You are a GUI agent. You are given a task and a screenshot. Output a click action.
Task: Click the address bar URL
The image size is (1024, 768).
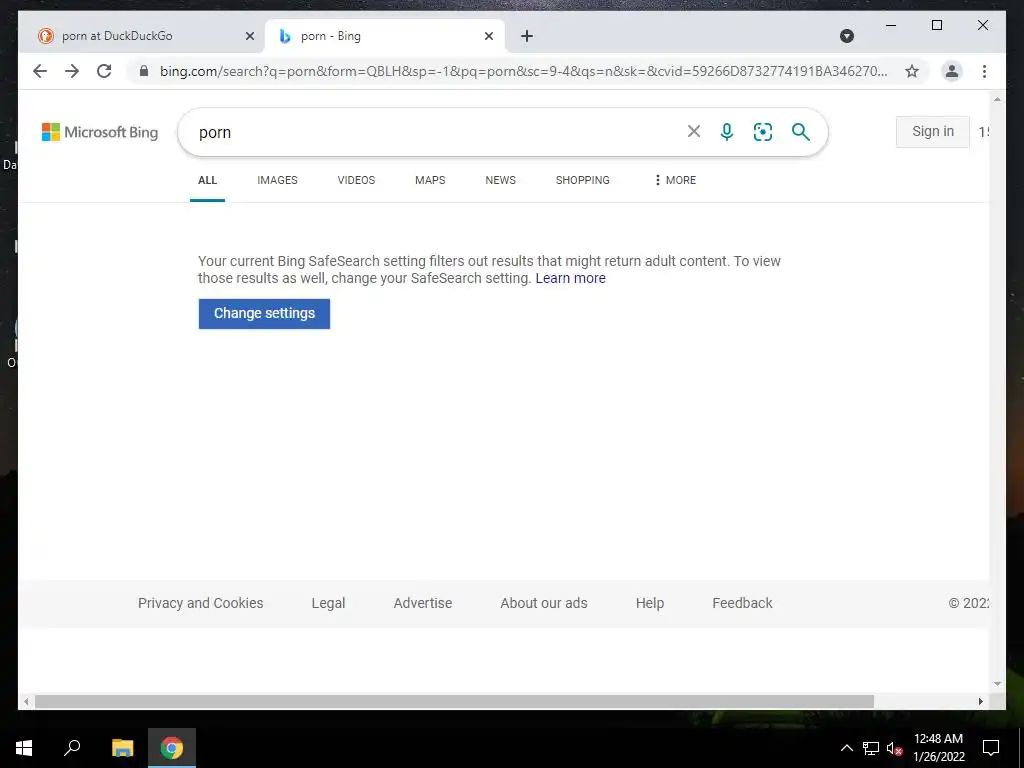(522, 71)
